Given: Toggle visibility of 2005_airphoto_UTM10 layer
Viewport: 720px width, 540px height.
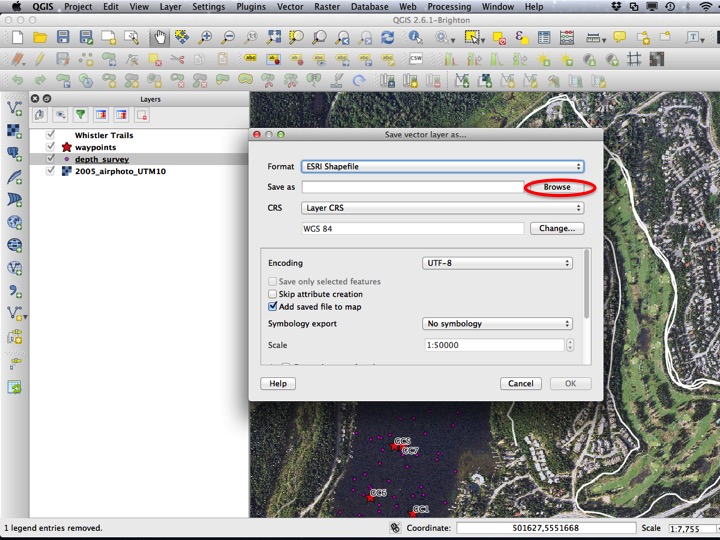Looking at the screenshot, I should tap(51, 170).
